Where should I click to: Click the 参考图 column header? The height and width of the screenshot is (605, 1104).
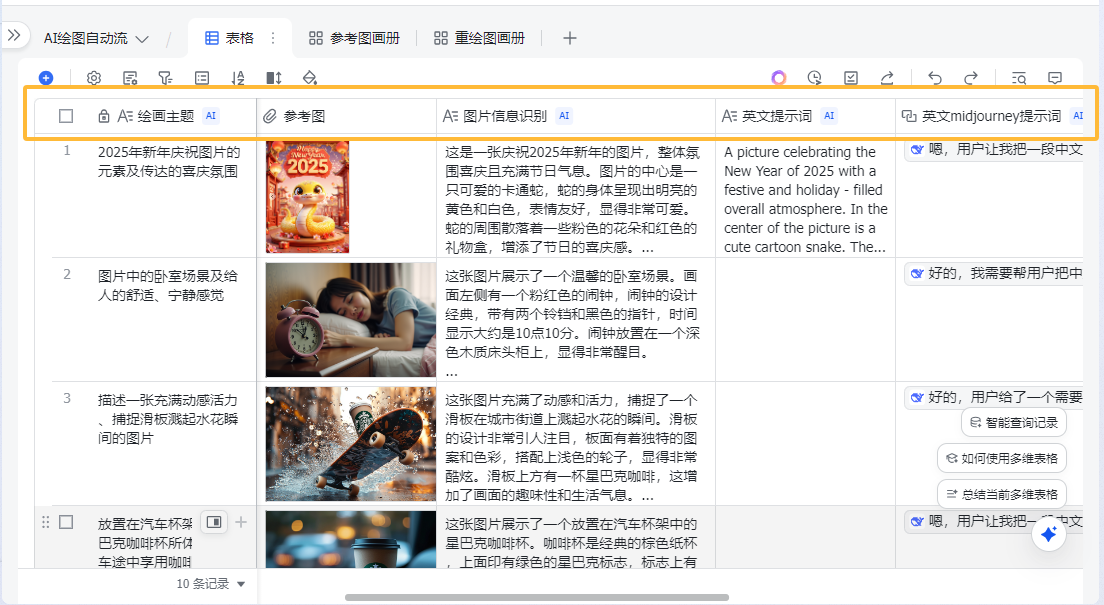point(346,116)
